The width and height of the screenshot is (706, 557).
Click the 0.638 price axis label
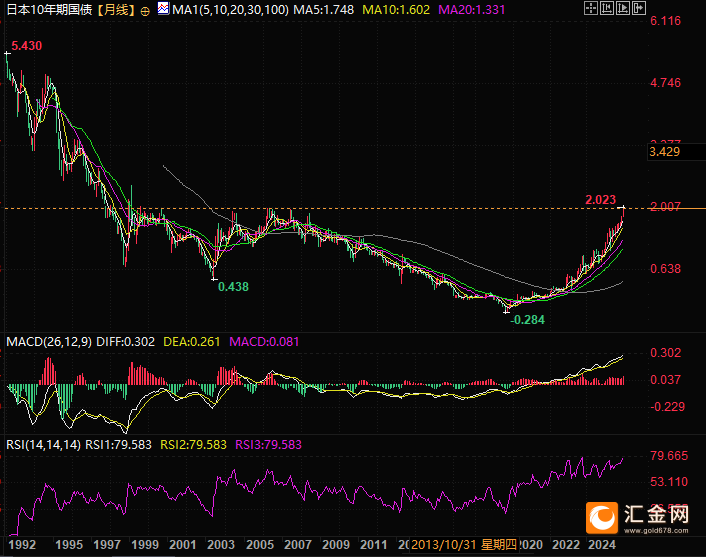(x=665, y=269)
